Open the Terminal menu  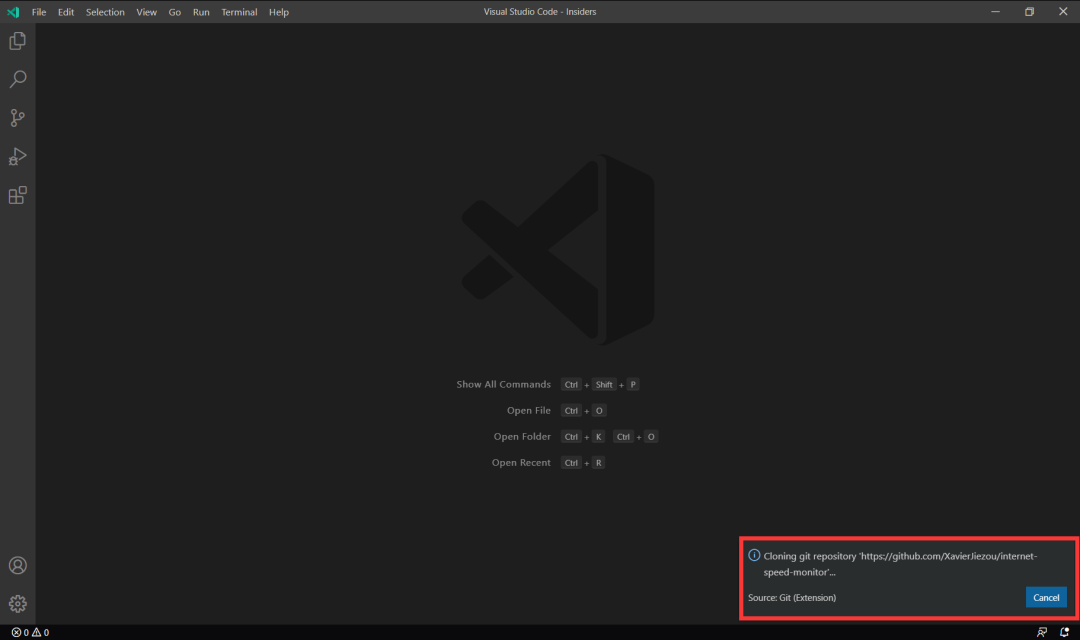pos(239,12)
